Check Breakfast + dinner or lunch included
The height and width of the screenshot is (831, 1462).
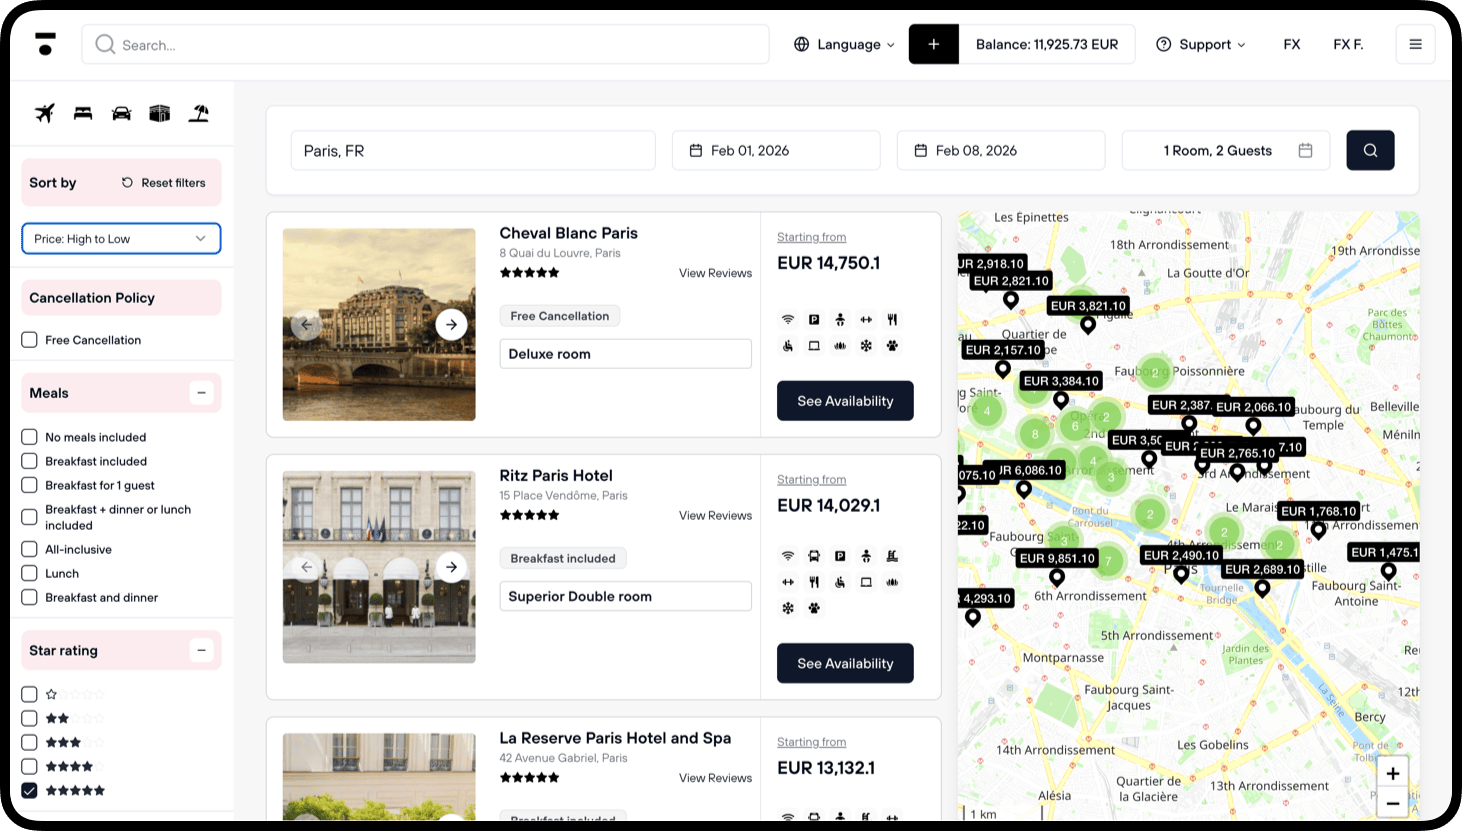pyautogui.click(x=30, y=517)
